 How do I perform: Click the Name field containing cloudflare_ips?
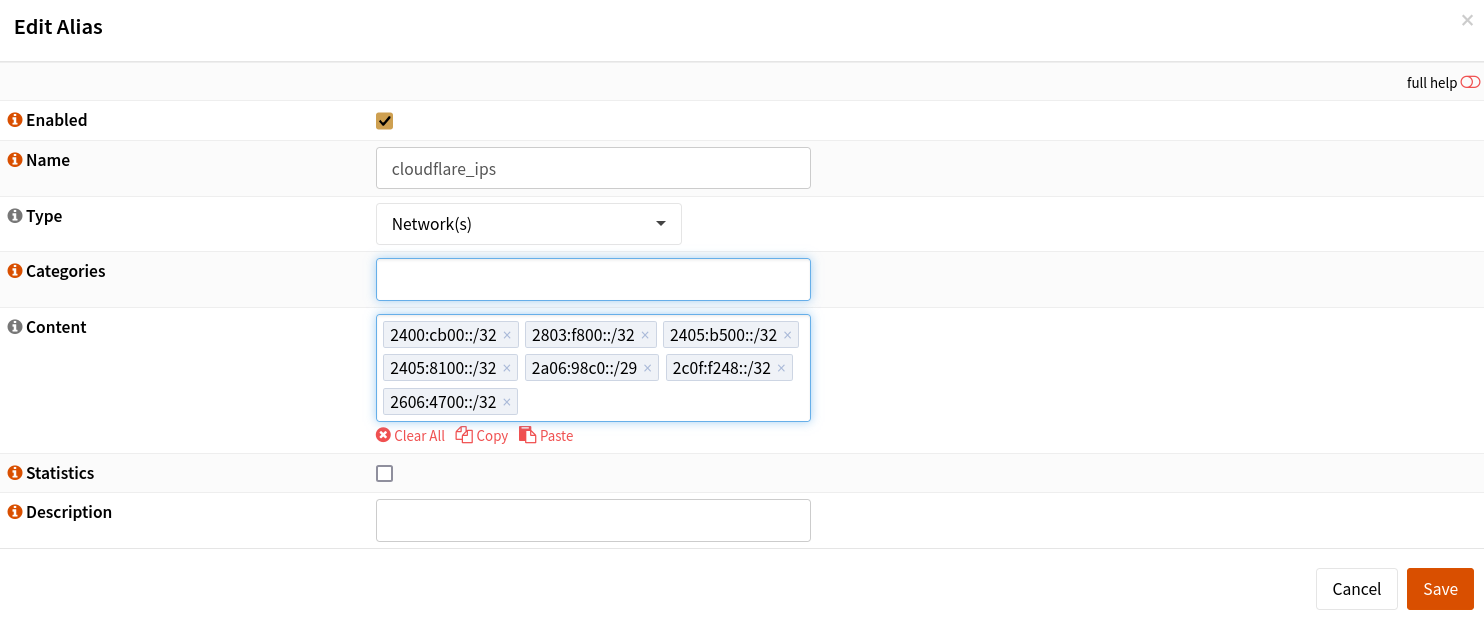pos(592,168)
